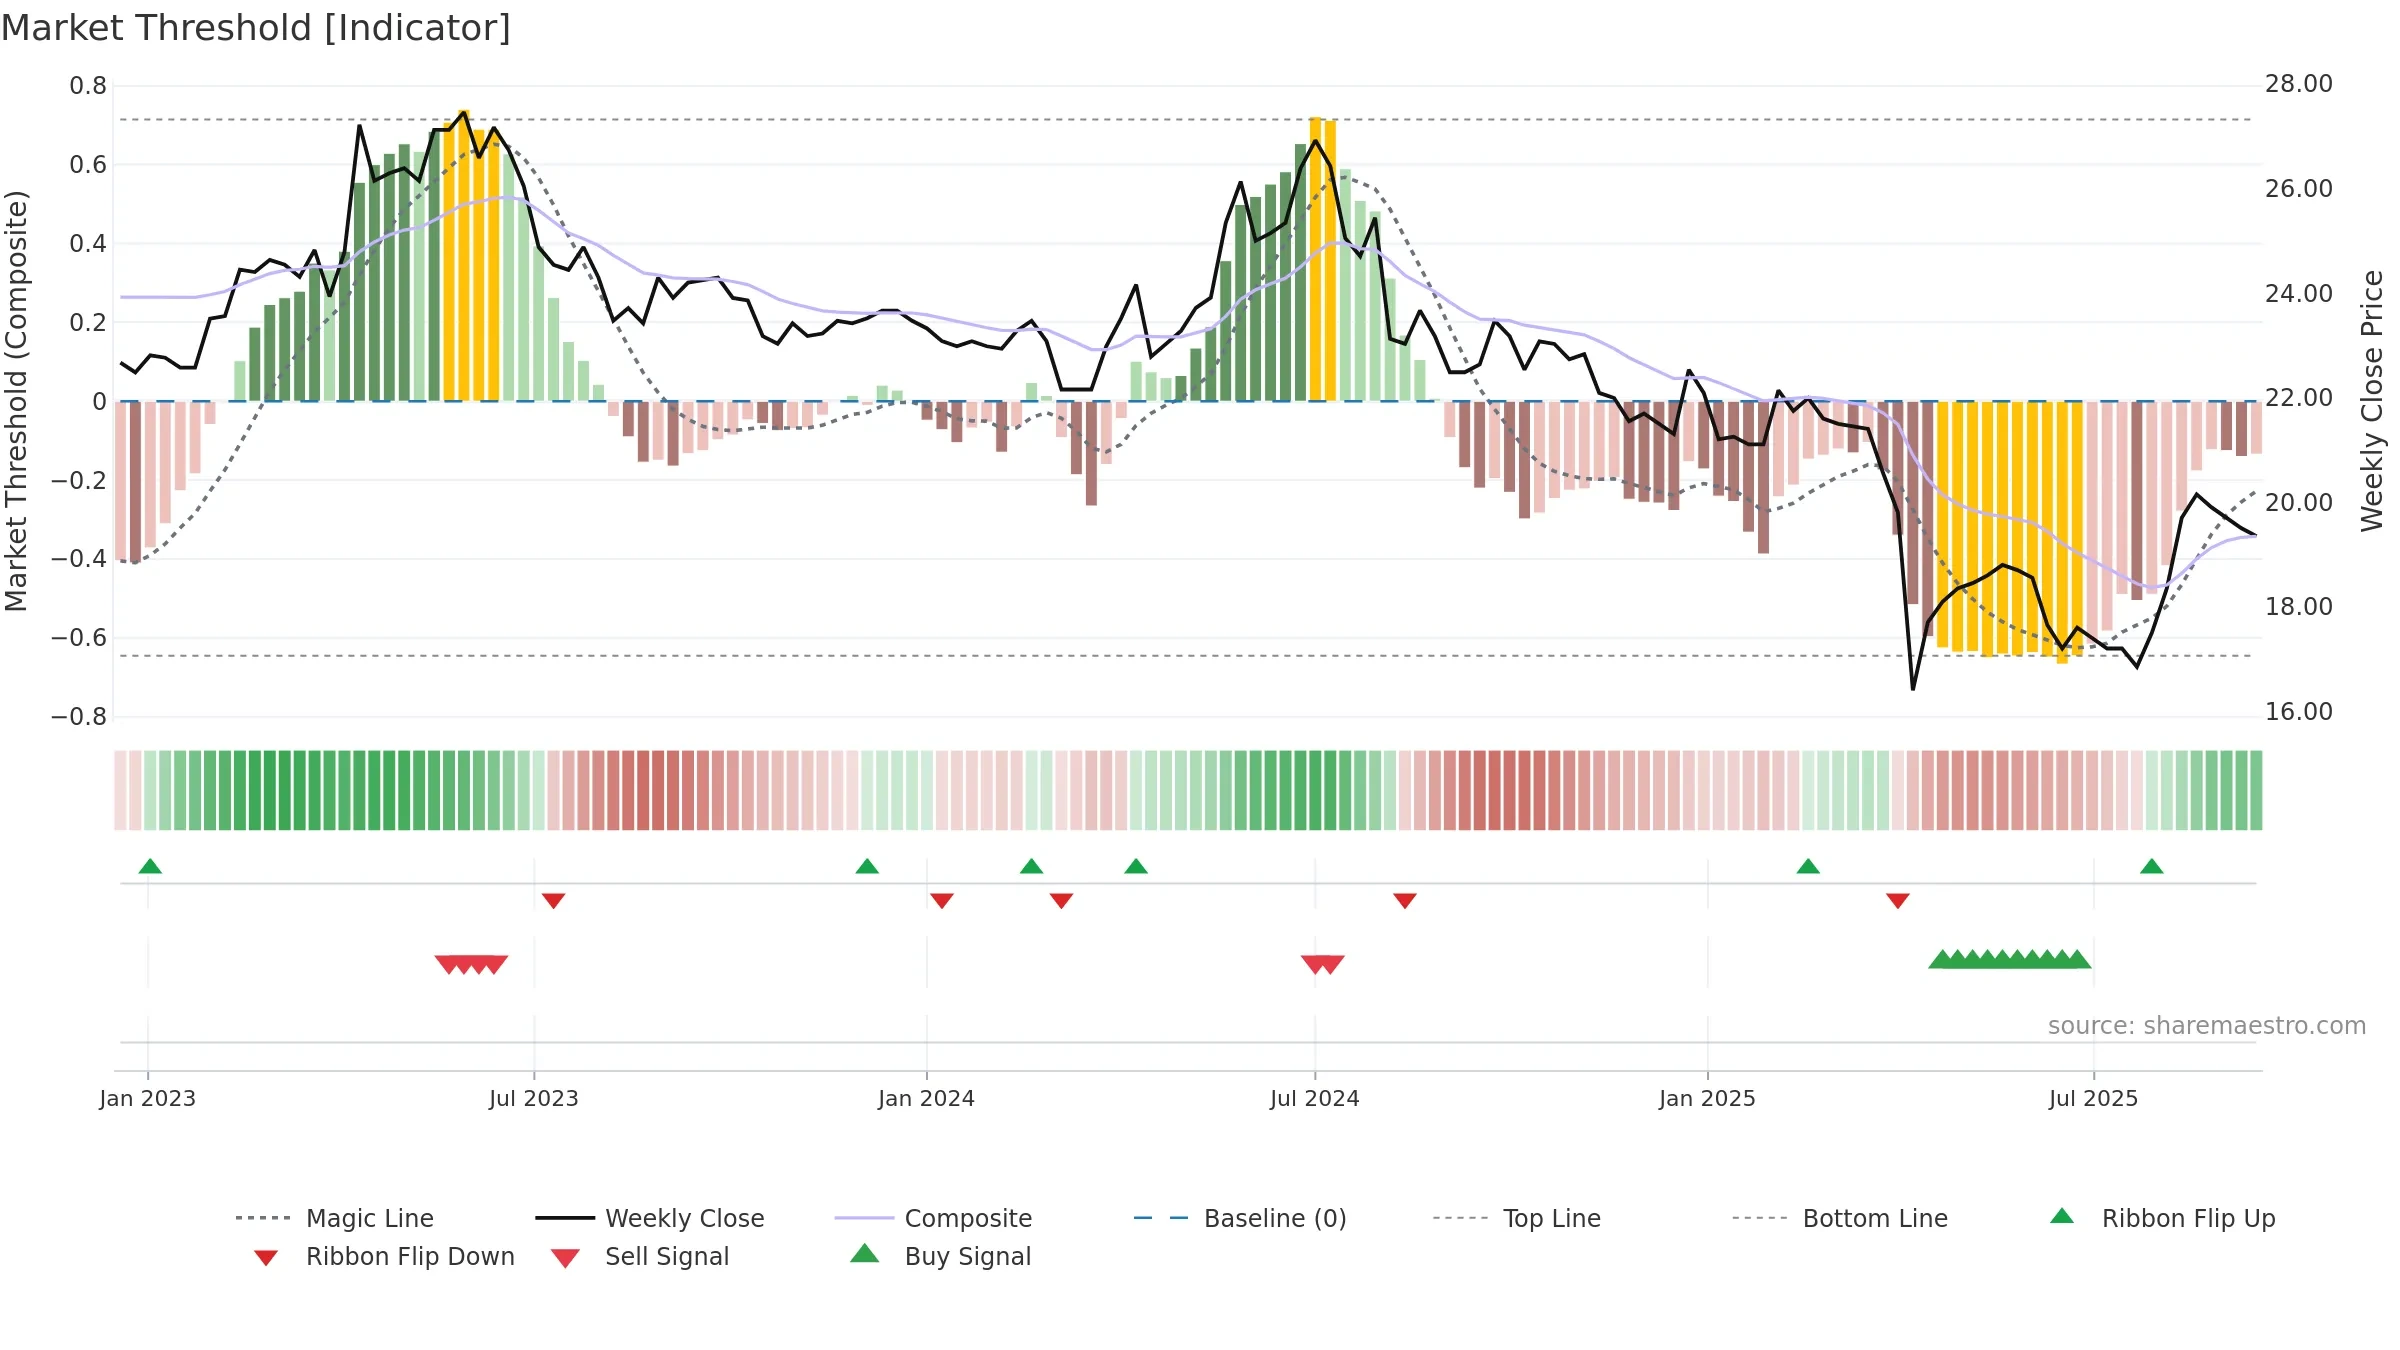Click the Jul 2024 x-axis label
The width and height of the screenshot is (2400, 1350).
tap(1315, 1099)
